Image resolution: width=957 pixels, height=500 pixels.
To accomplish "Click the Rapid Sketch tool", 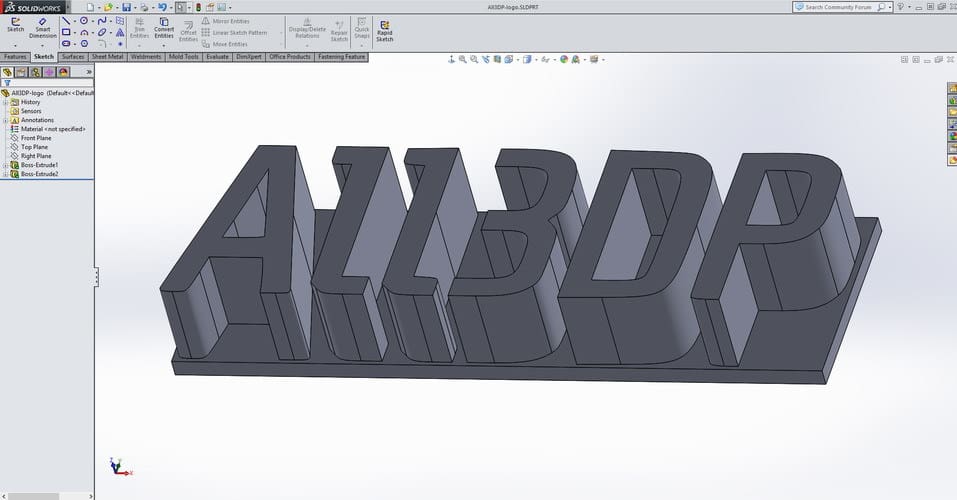I will point(385,31).
